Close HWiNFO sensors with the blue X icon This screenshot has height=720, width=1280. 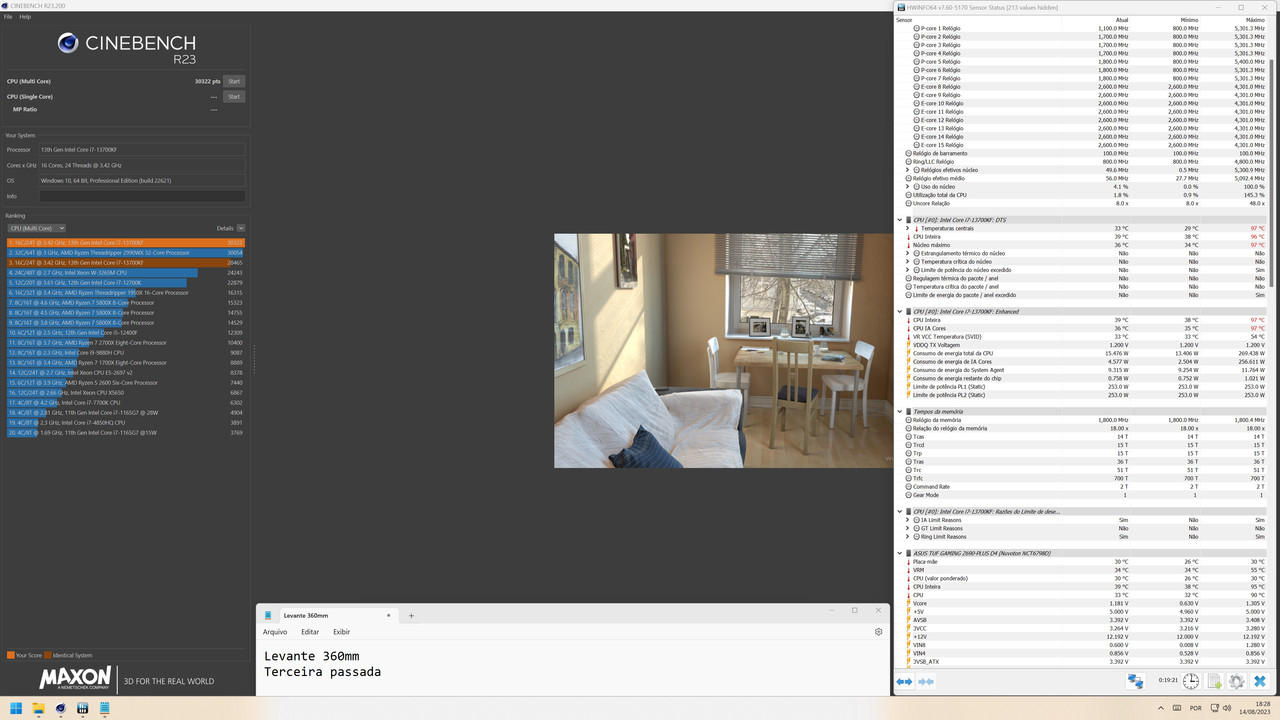1260,681
